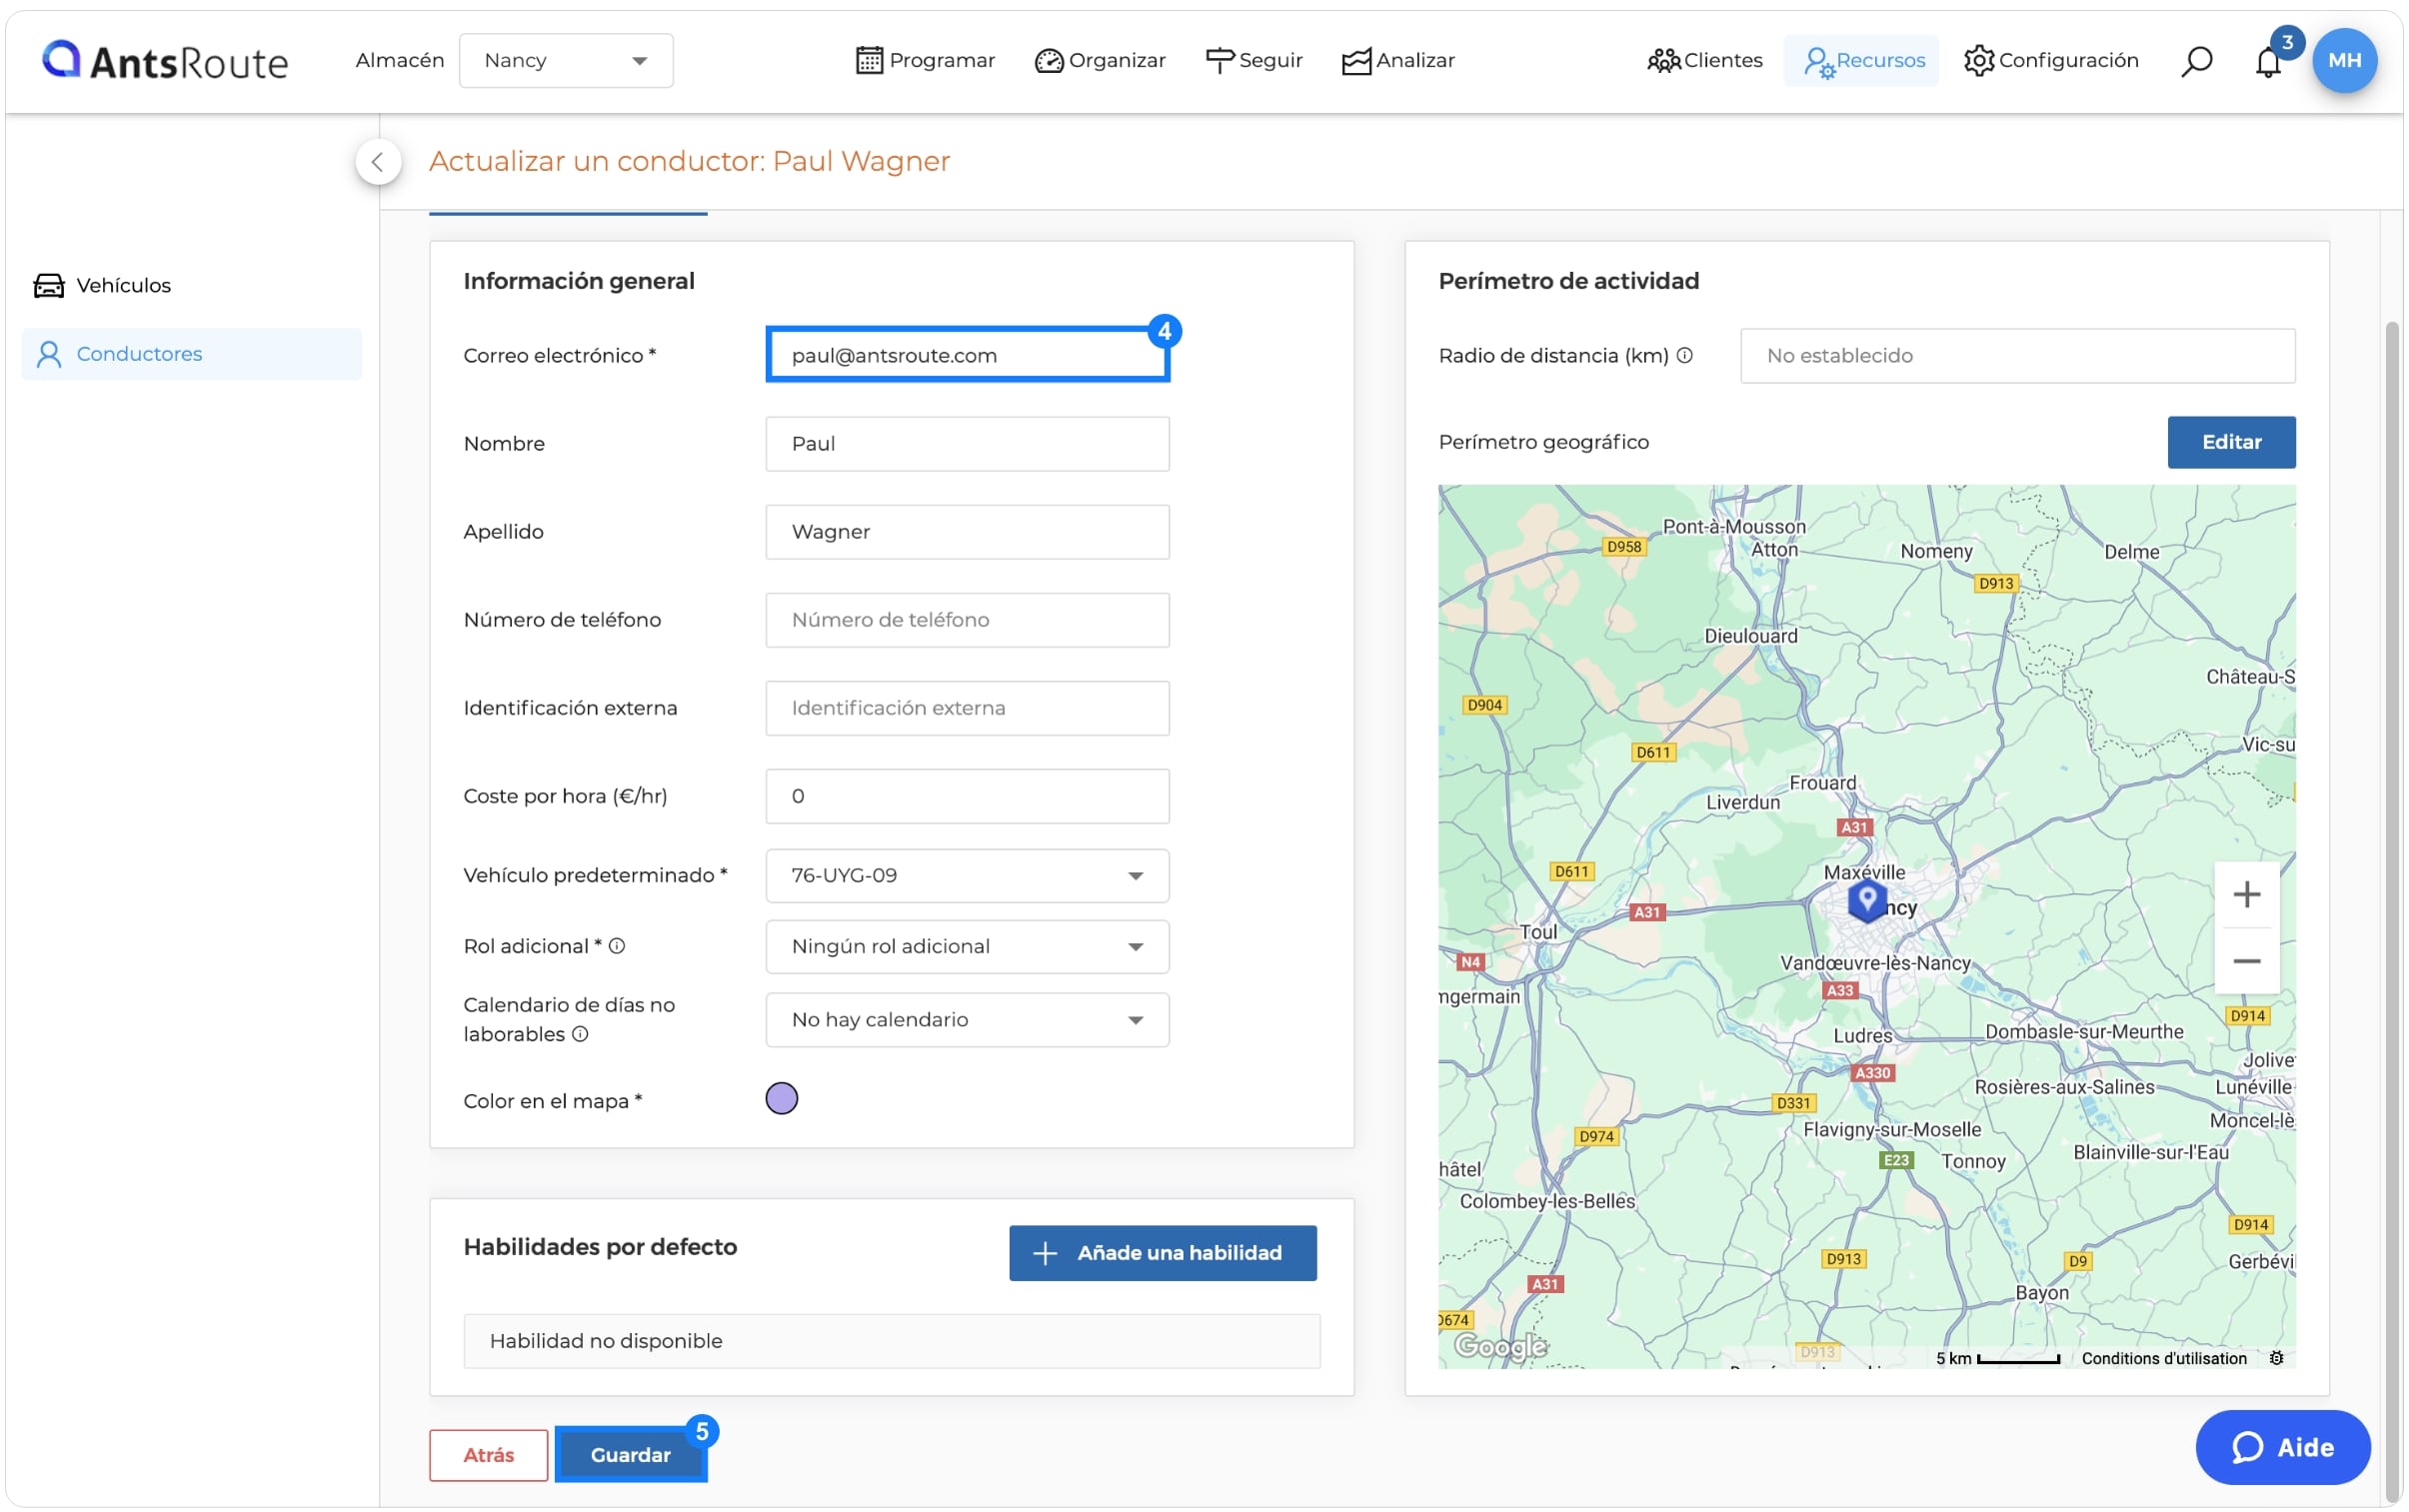
Task: Open the Aide chat button
Action: click(x=2282, y=1447)
